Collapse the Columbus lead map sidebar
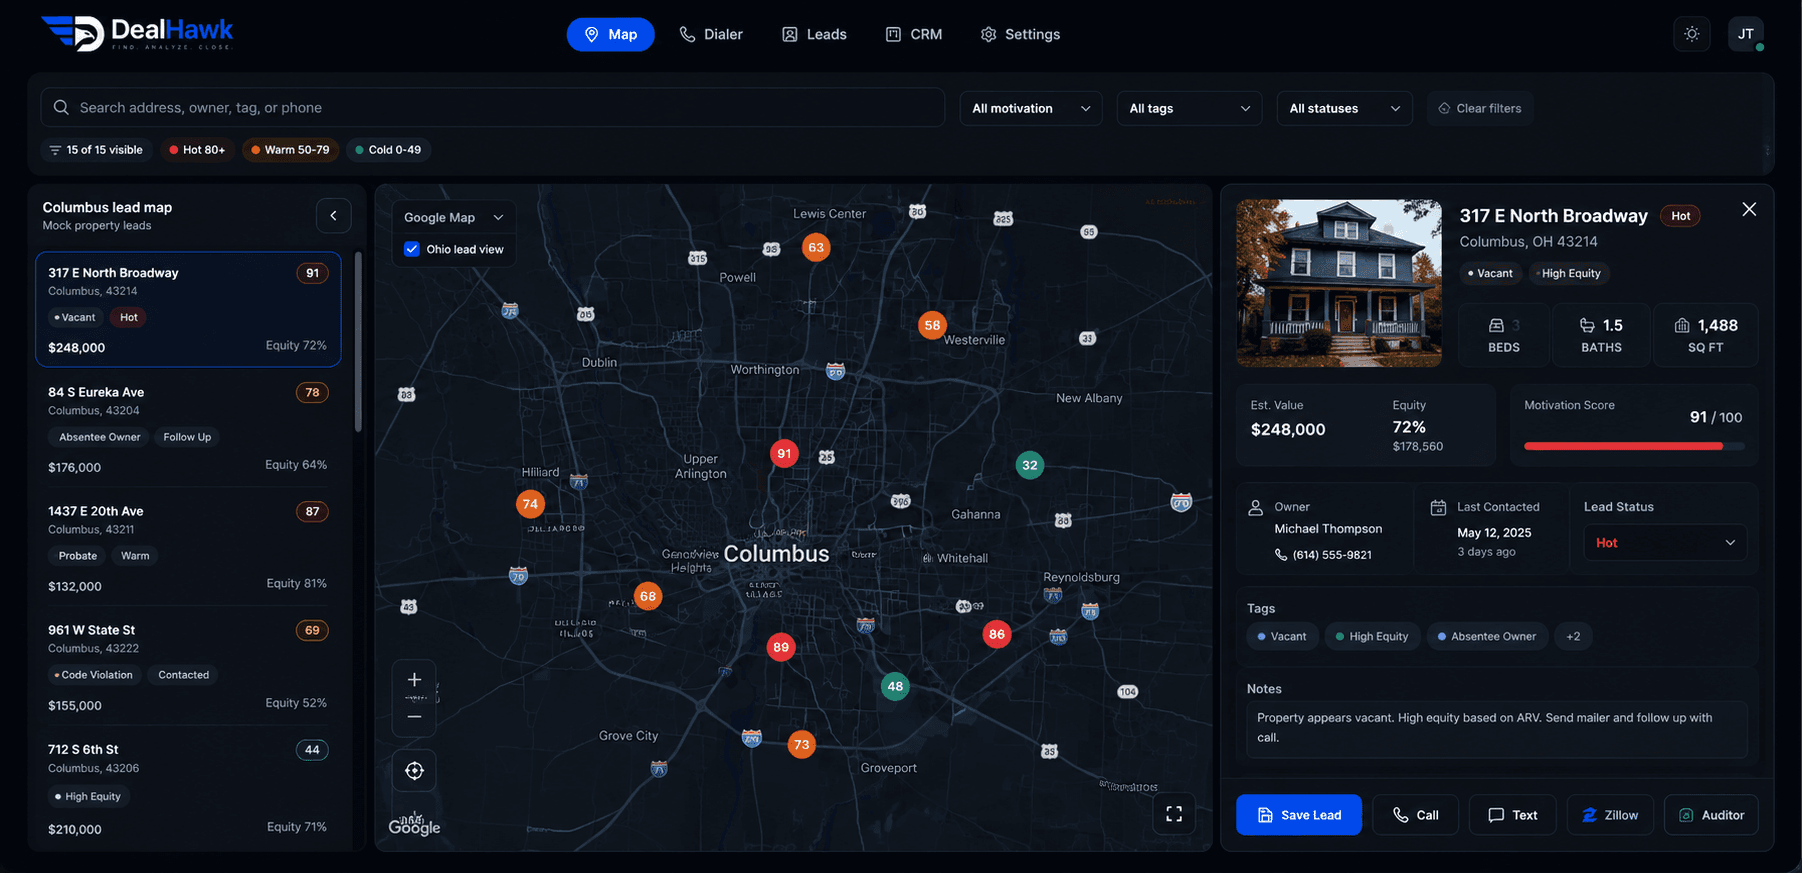 click(334, 215)
